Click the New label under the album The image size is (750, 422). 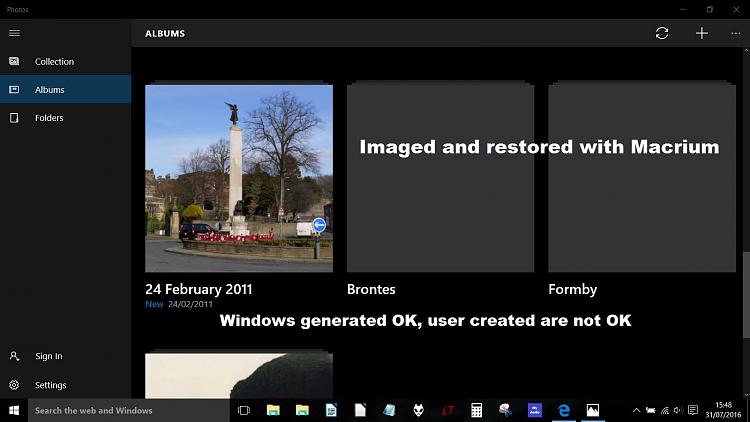click(x=154, y=304)
